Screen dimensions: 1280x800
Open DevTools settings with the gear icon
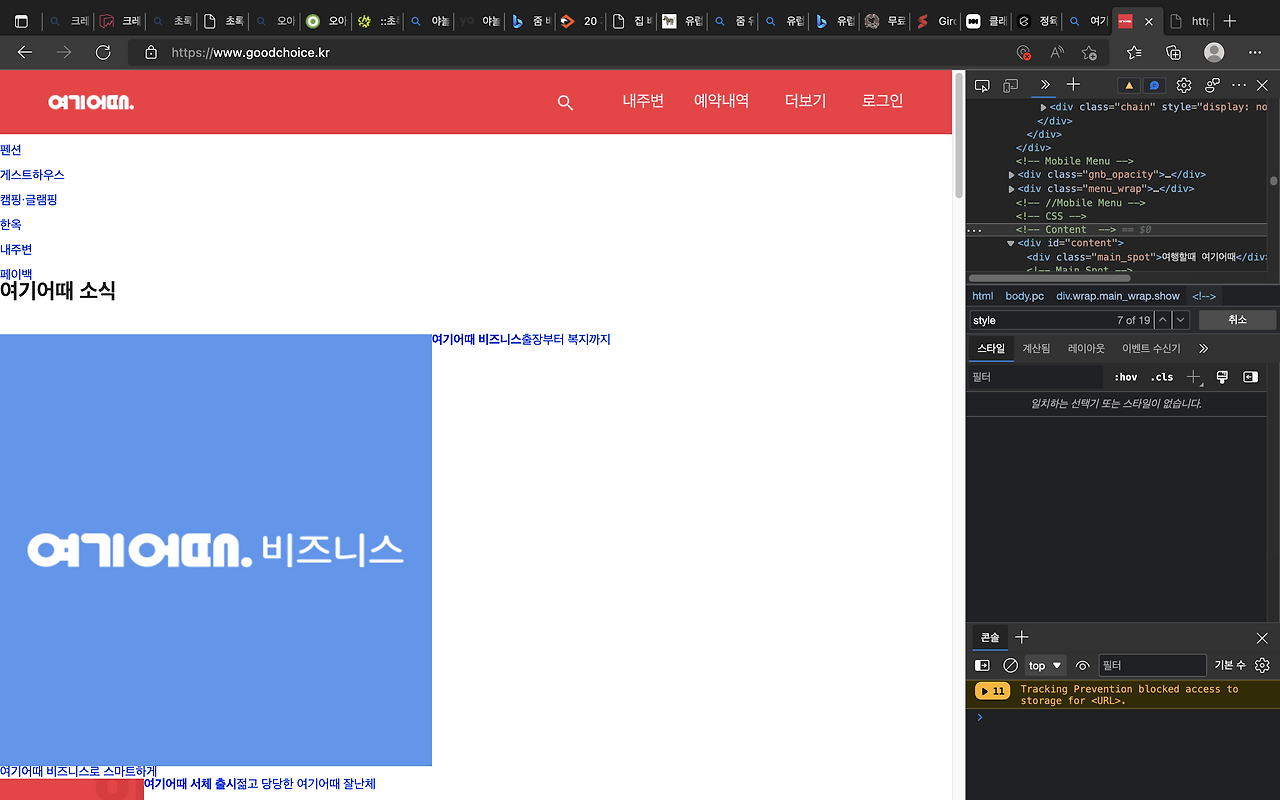[x=1184, y=85]
